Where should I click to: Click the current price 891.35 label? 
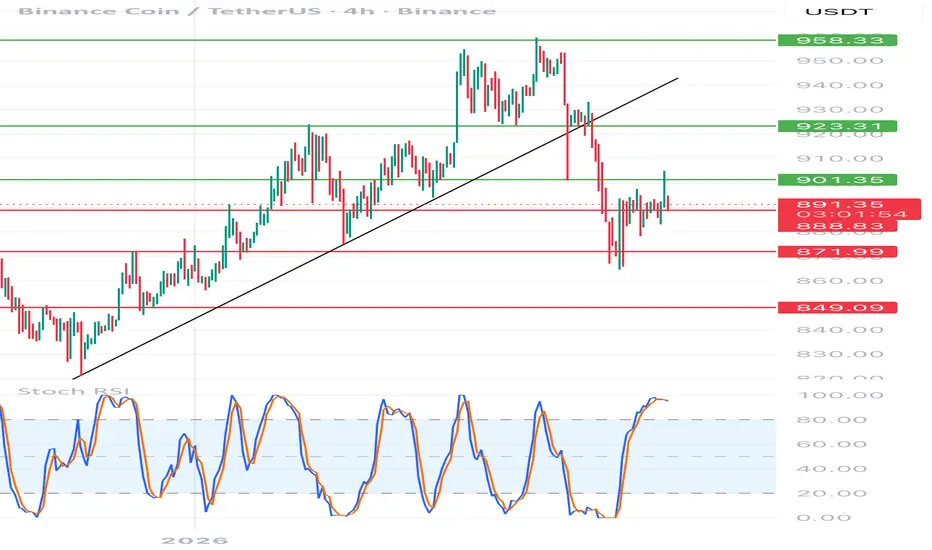[840, 205]
